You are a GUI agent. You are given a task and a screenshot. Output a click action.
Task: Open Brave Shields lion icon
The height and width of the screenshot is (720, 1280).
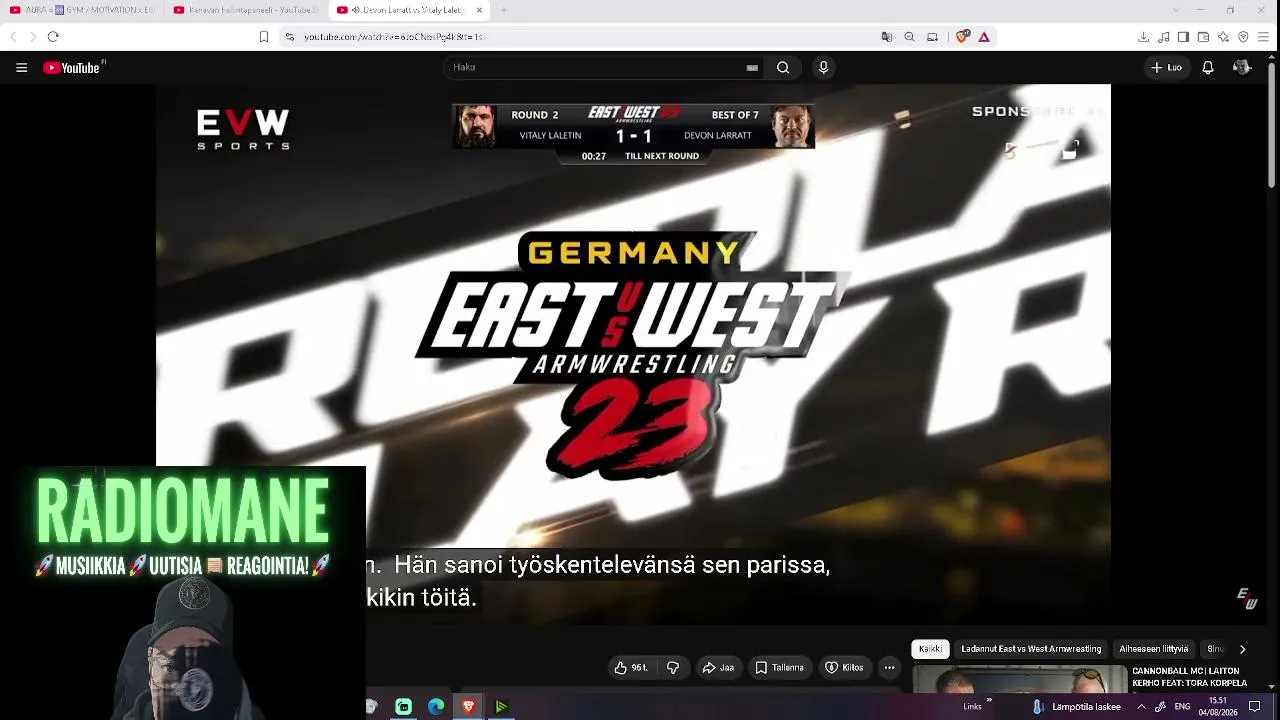tap(962, 37)
